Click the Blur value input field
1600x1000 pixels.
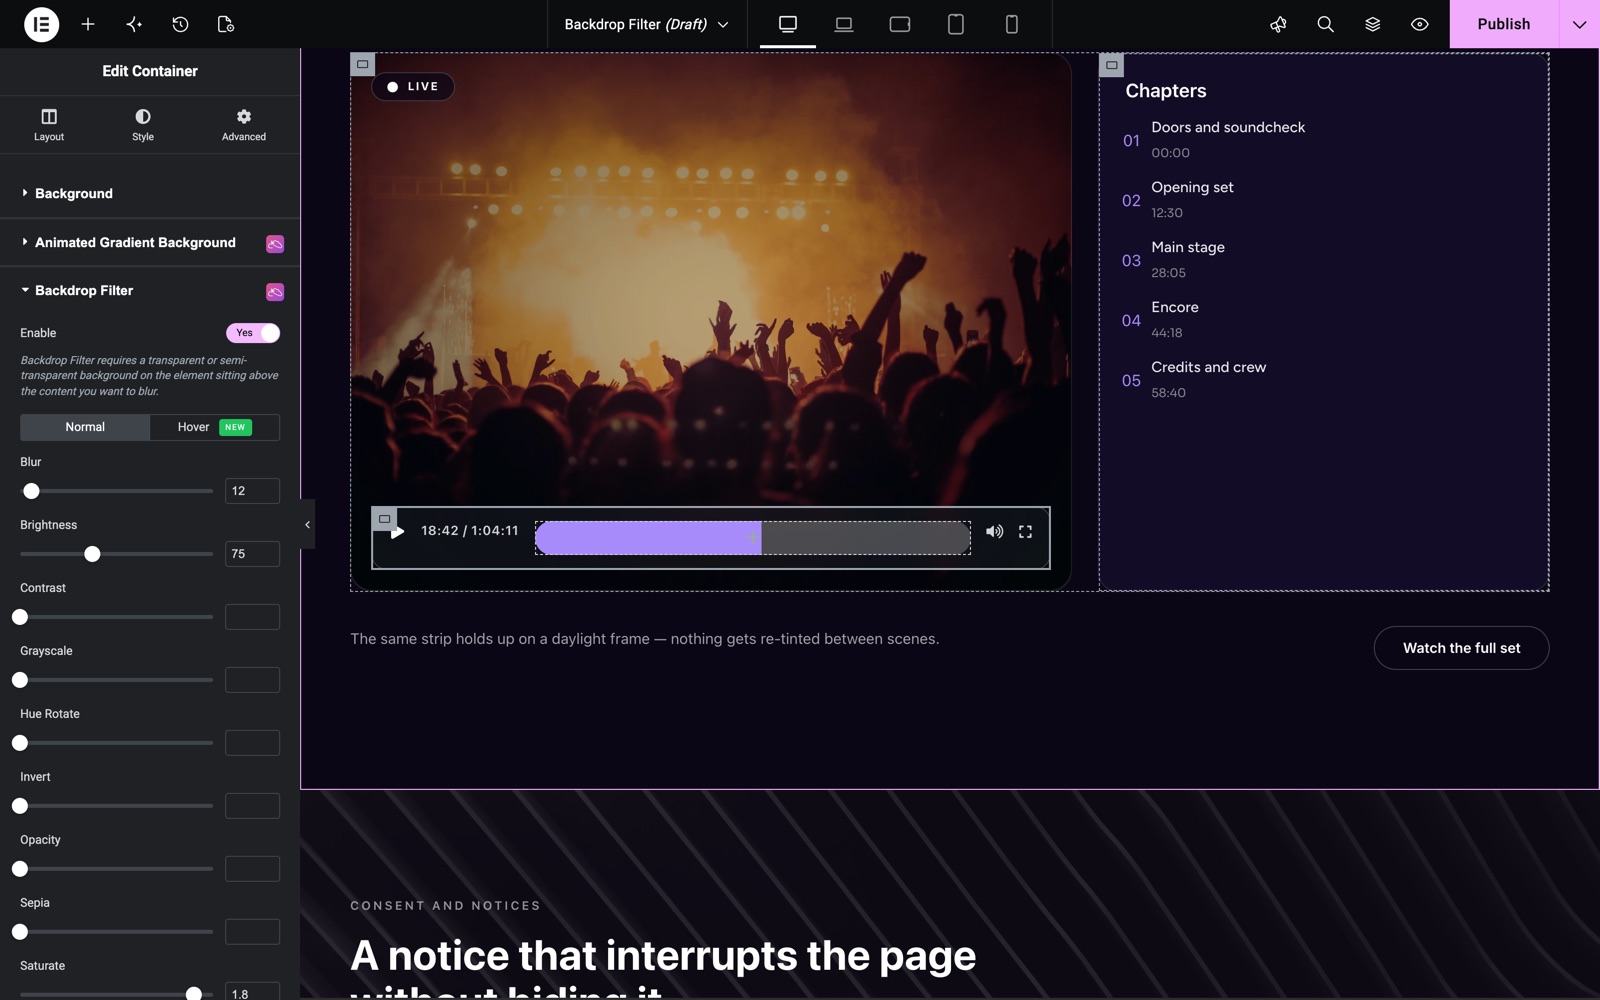pos(252,491)
